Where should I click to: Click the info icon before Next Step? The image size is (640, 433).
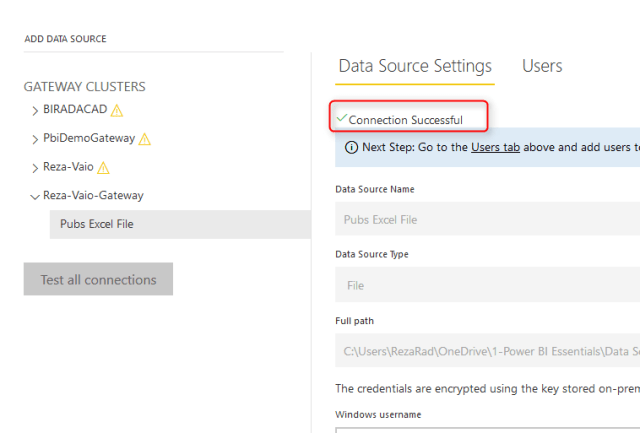pos(351,147)
